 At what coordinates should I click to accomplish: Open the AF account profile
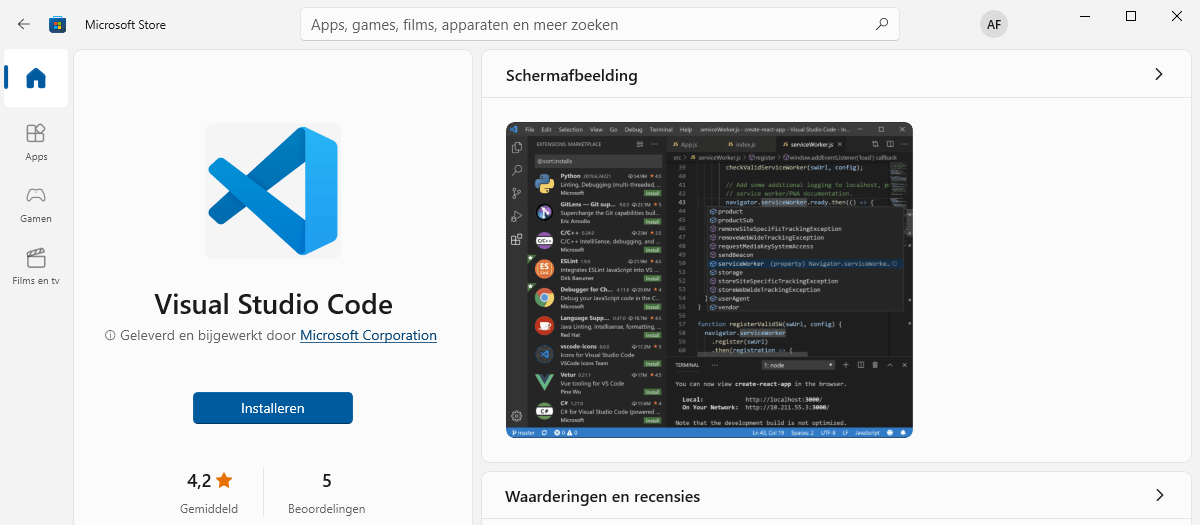(x=993, y=24)
